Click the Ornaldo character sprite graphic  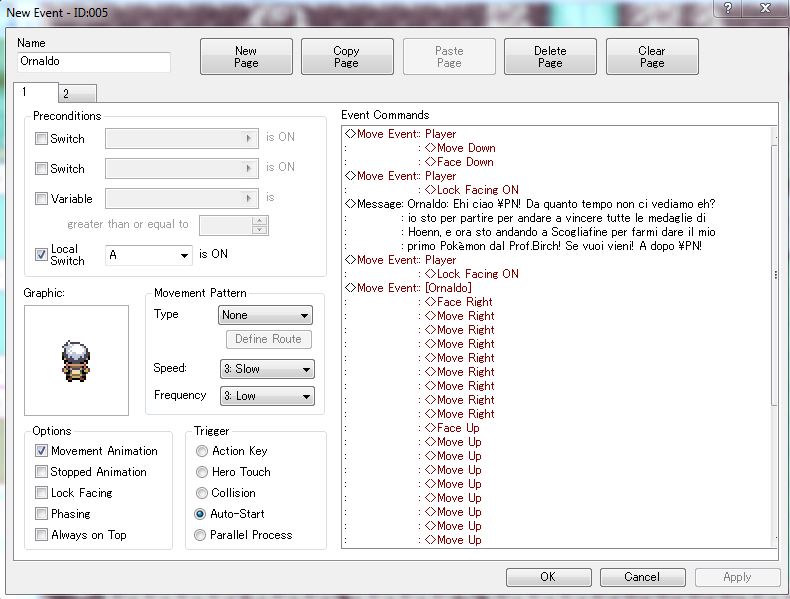click(76, 360)
